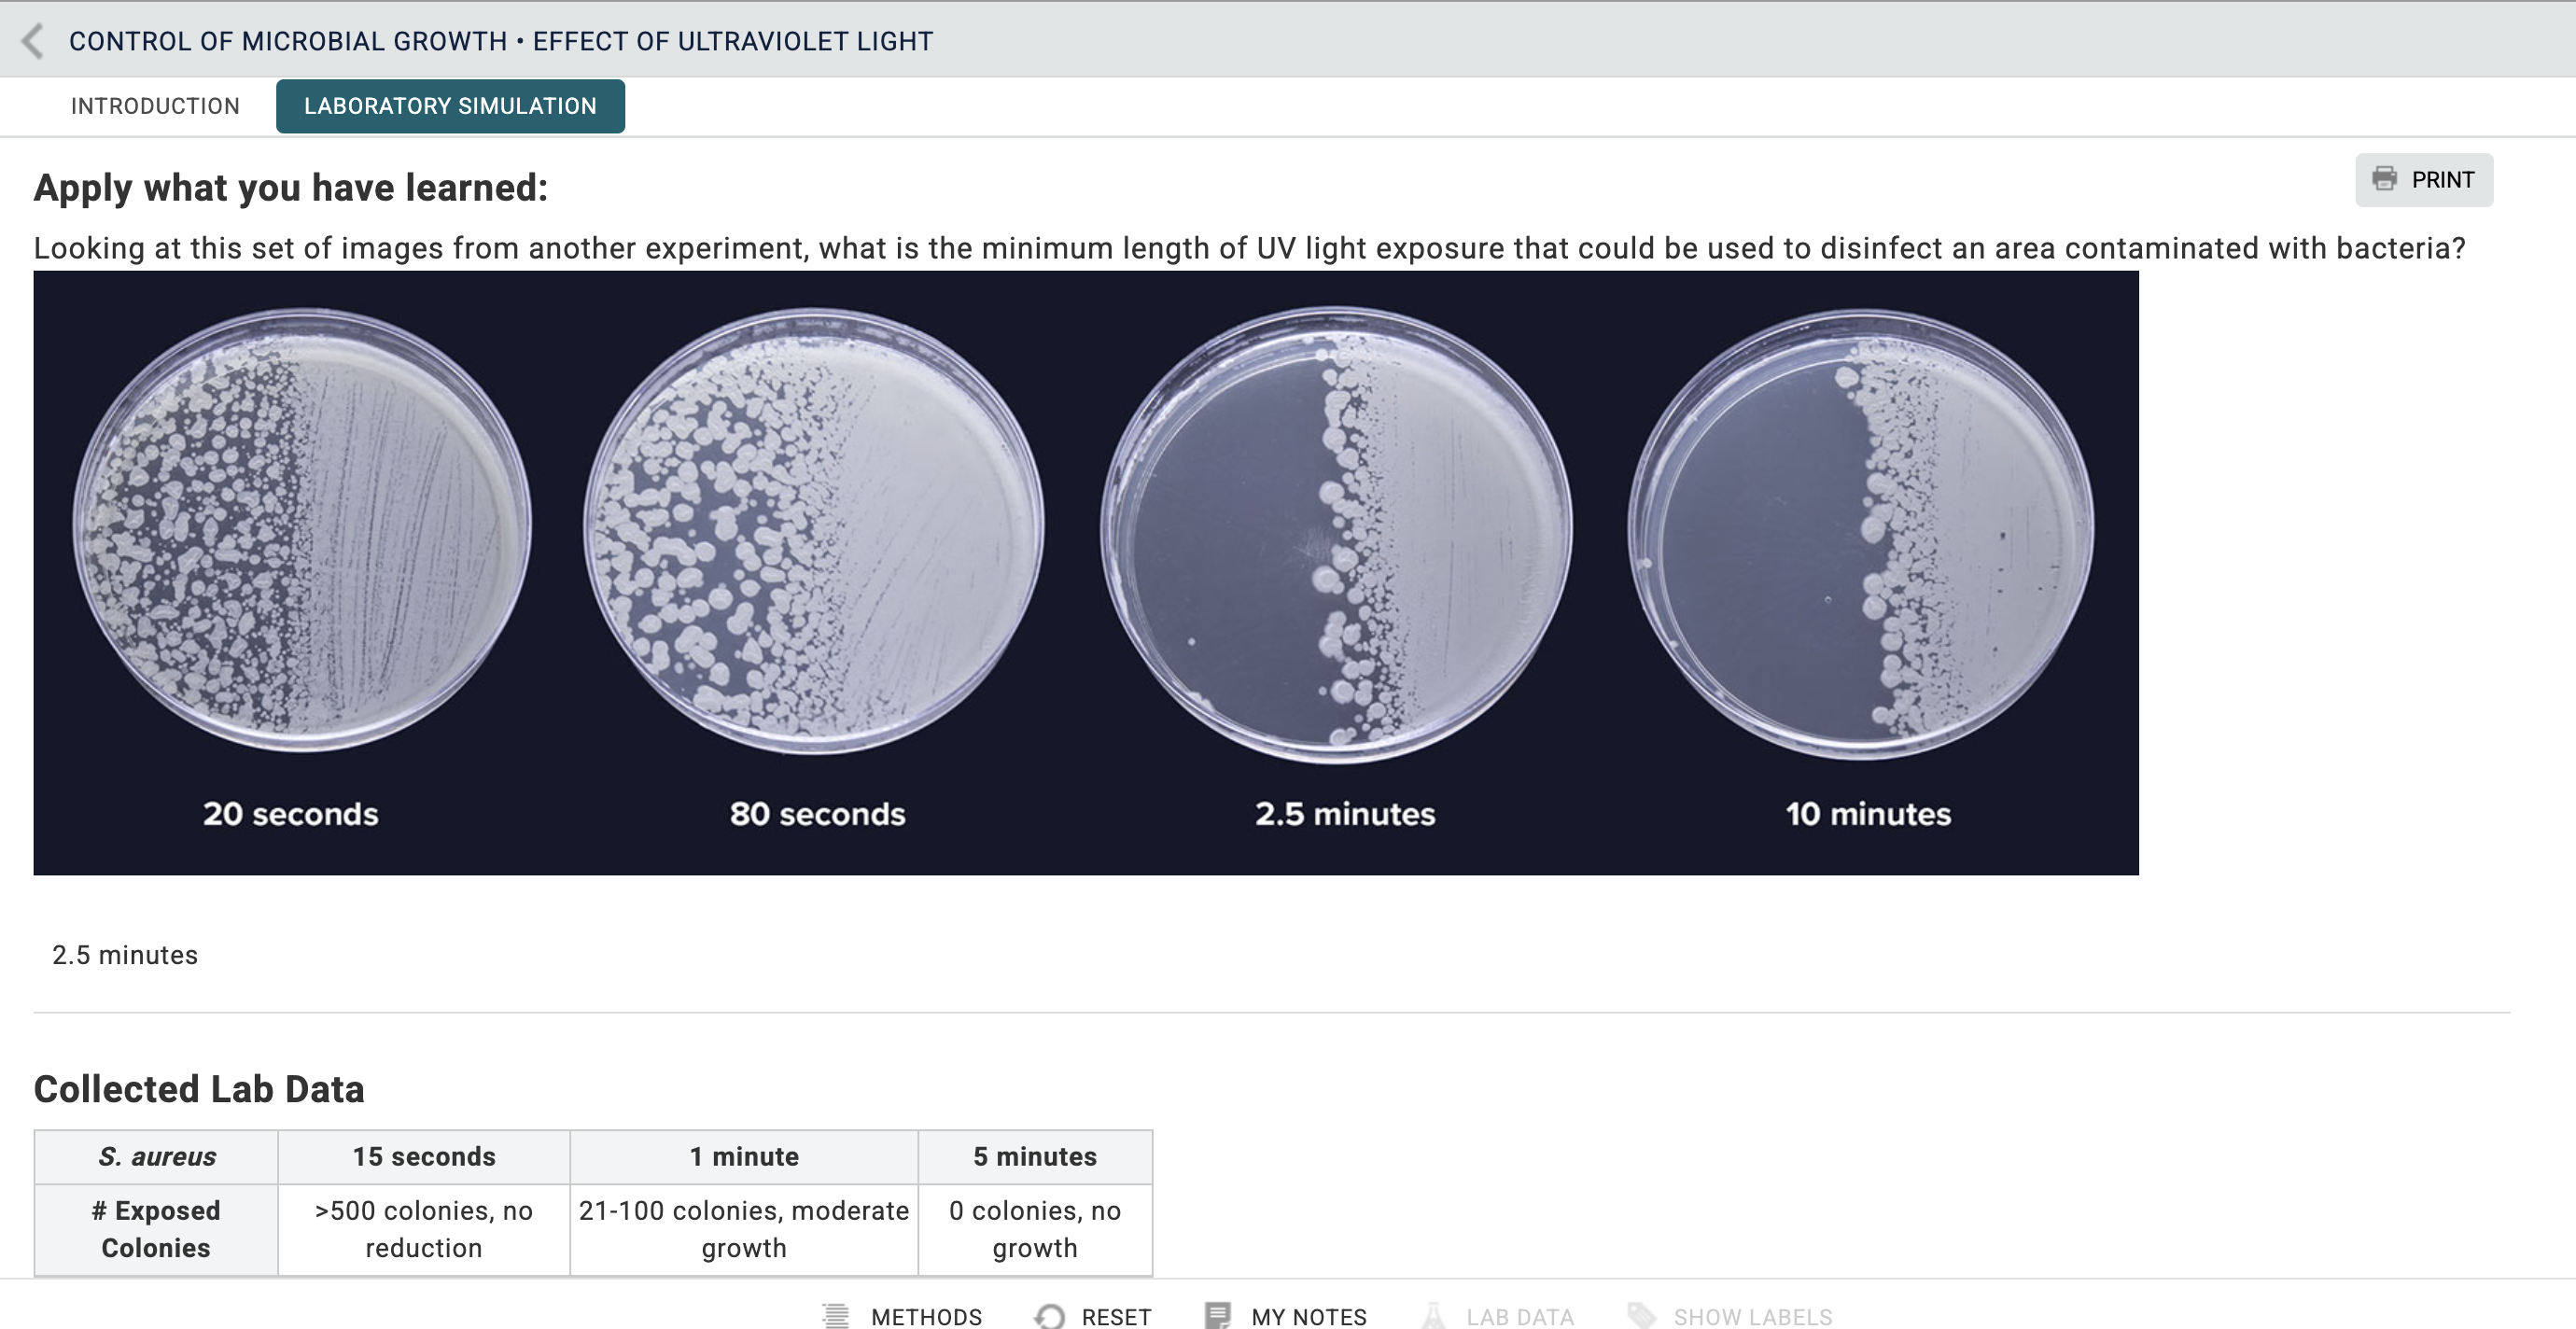Click the '1 minute' column header
The height and width of the screenshot is (1329, 2576).
tap(744, 1156)
